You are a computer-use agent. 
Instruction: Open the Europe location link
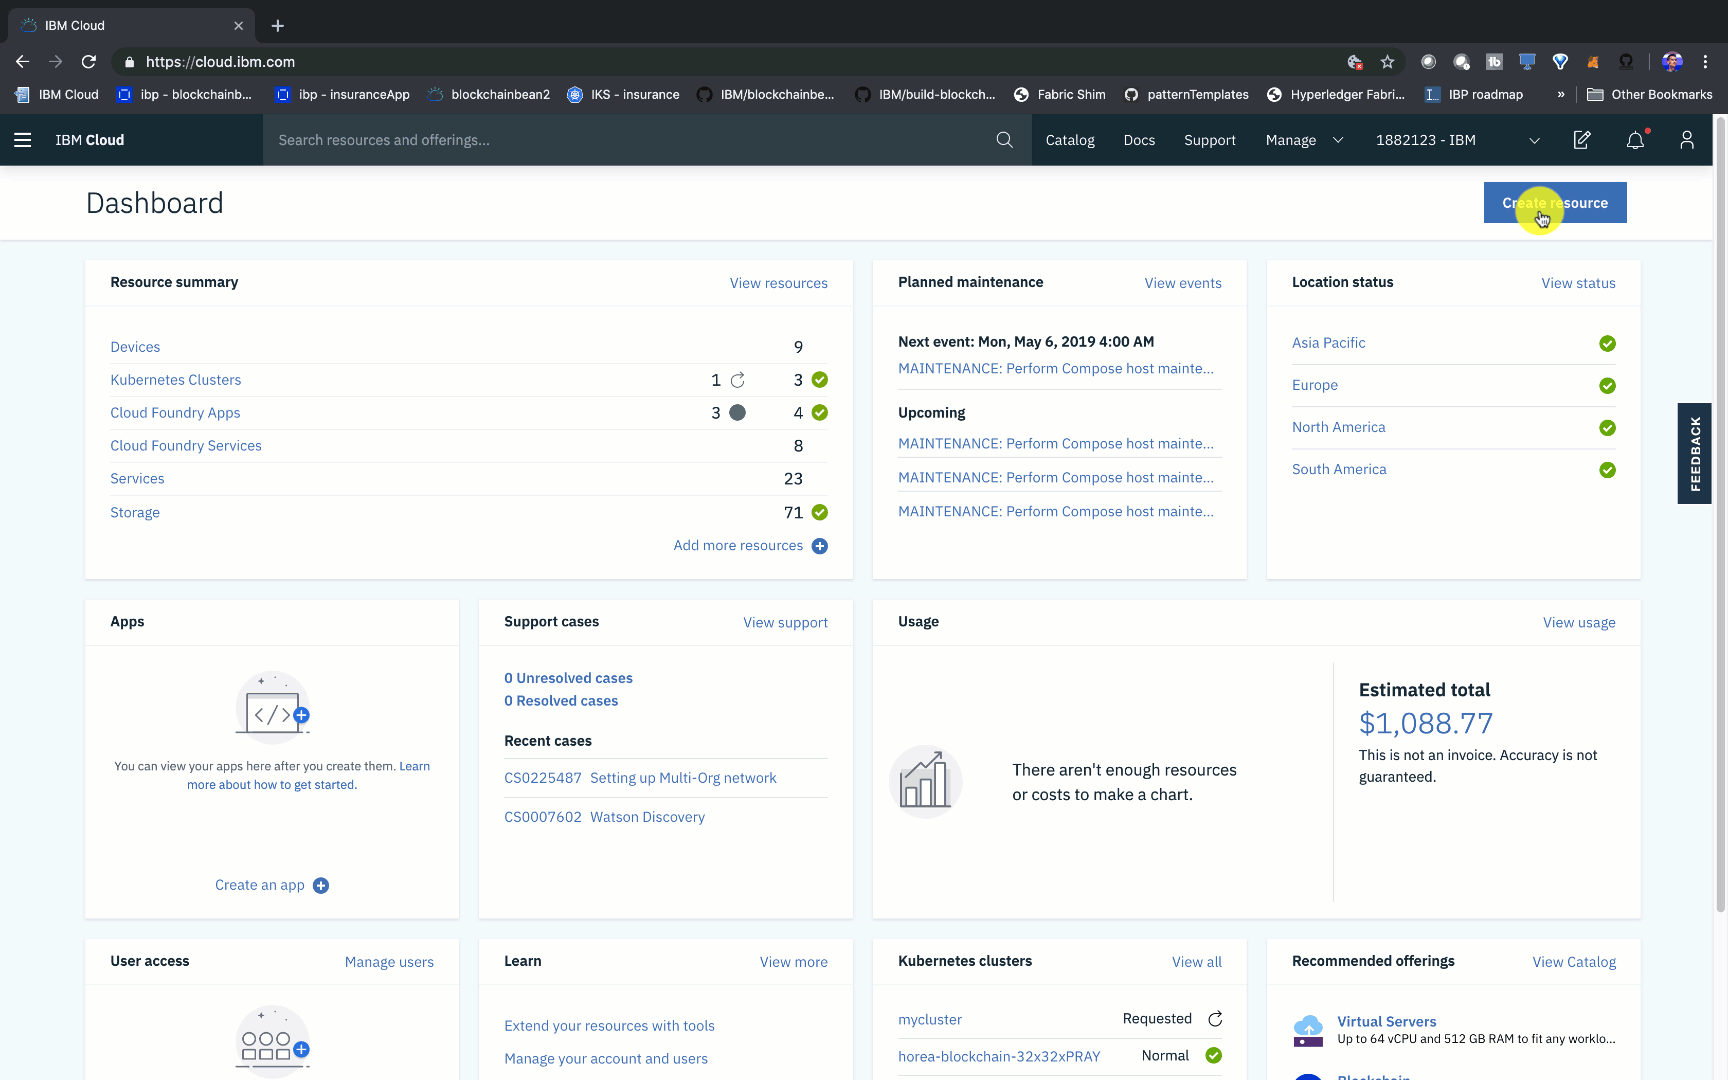pos(1315,385)
